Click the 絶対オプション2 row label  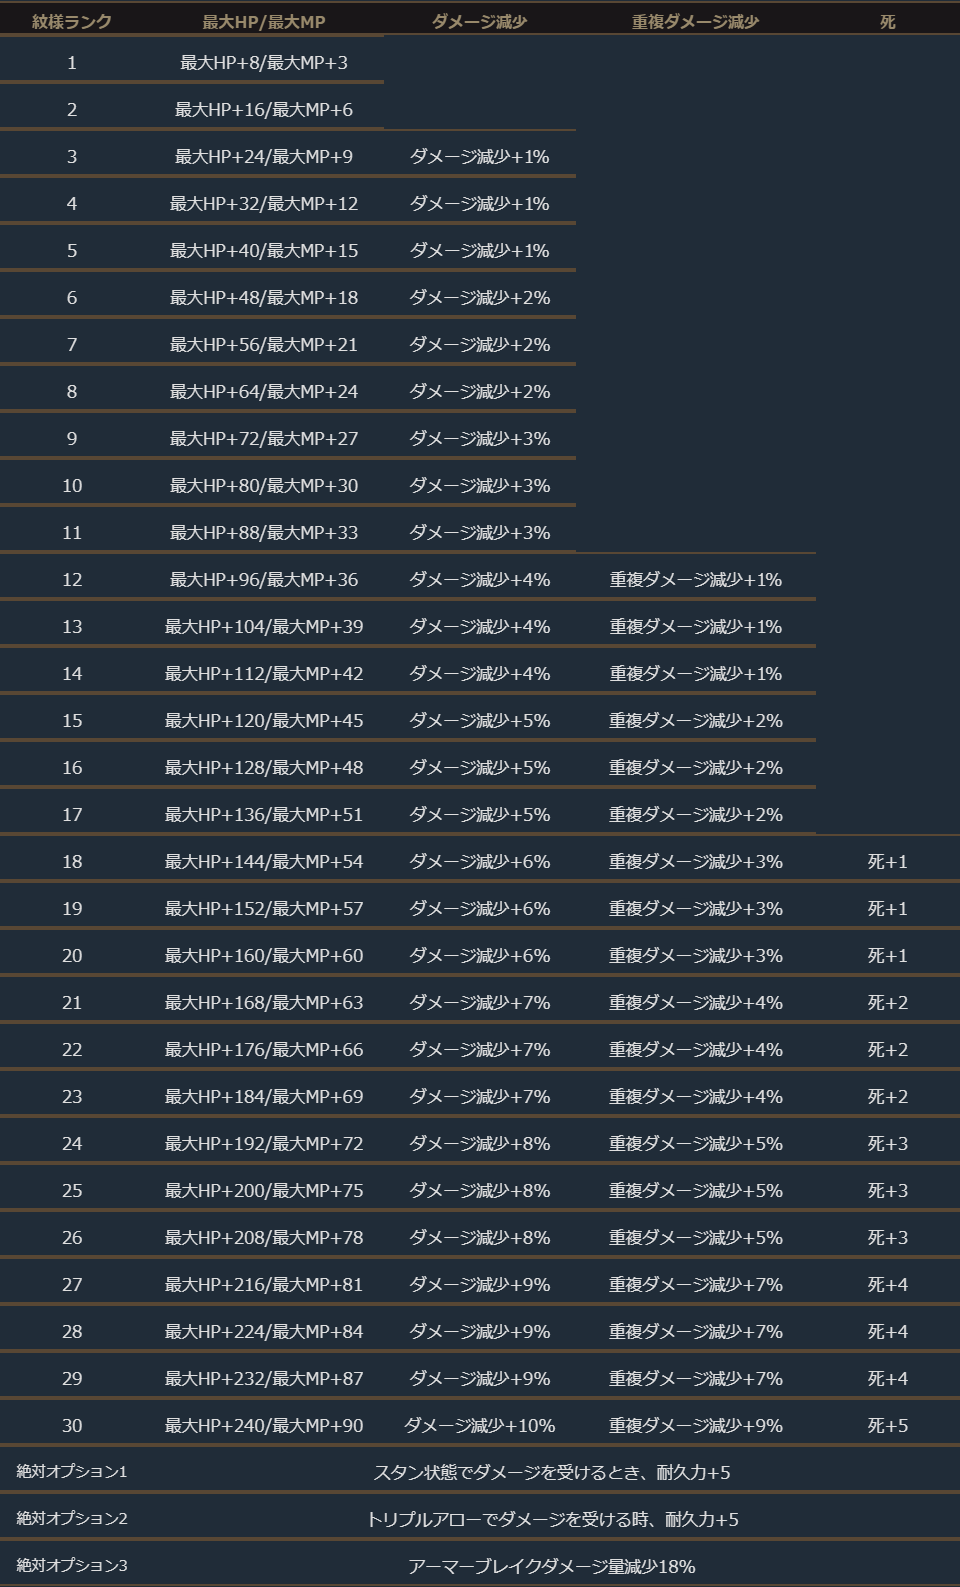point(72,1519)
